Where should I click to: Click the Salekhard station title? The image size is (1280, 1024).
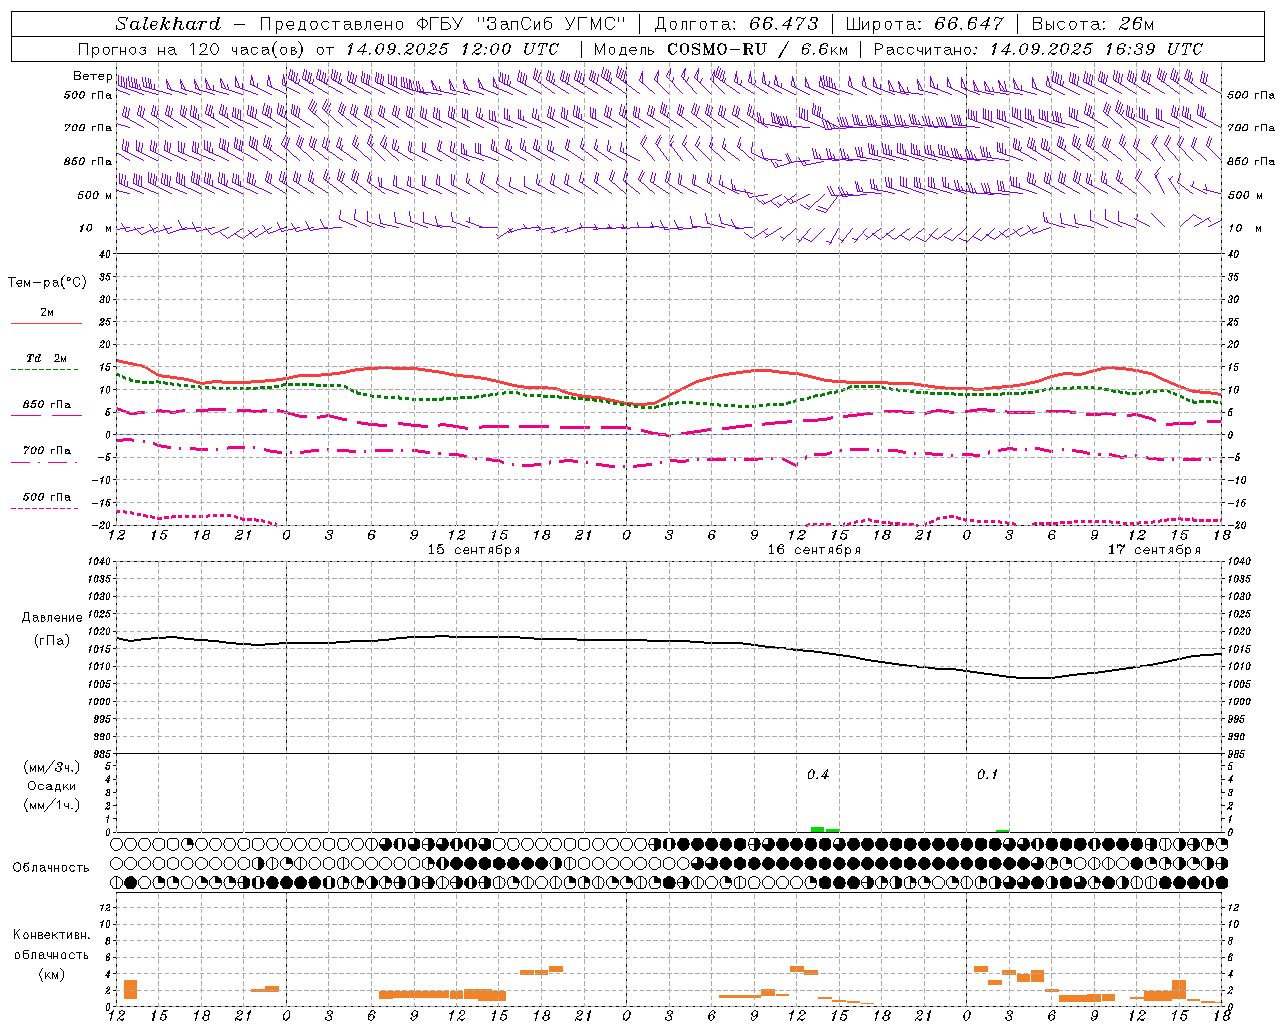click(x=168, y=24)
